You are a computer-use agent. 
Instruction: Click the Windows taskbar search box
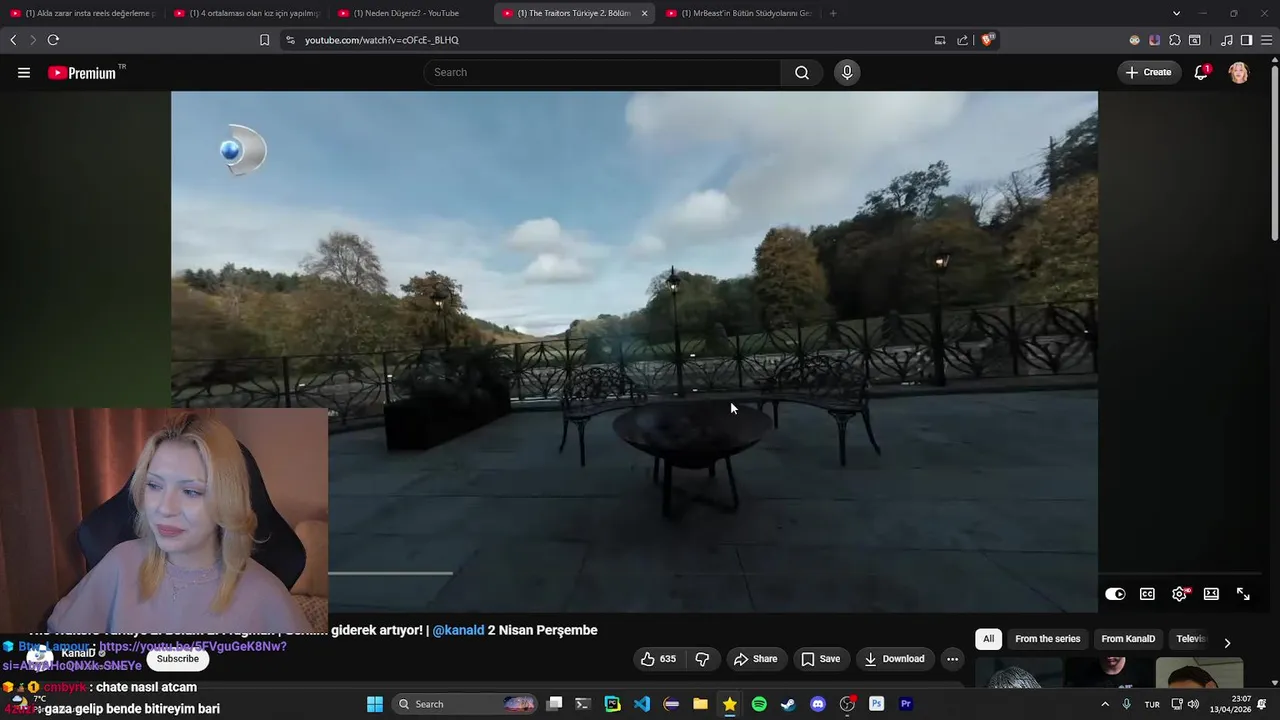tap(465, 704)
